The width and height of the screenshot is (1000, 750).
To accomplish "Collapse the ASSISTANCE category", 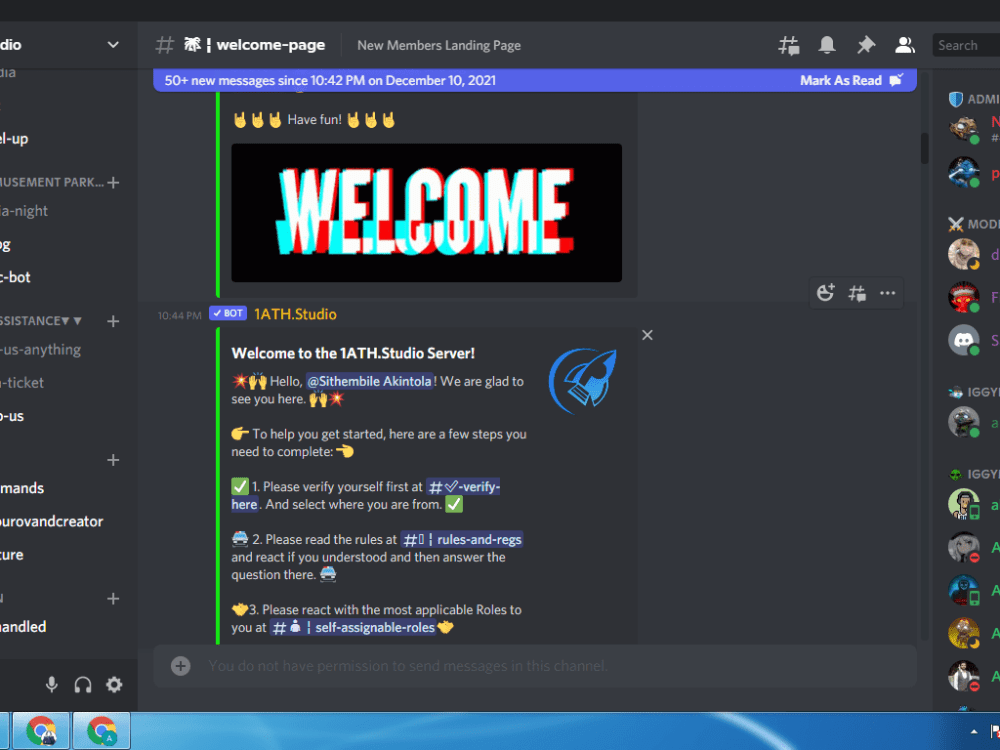I will pos(41,321).
